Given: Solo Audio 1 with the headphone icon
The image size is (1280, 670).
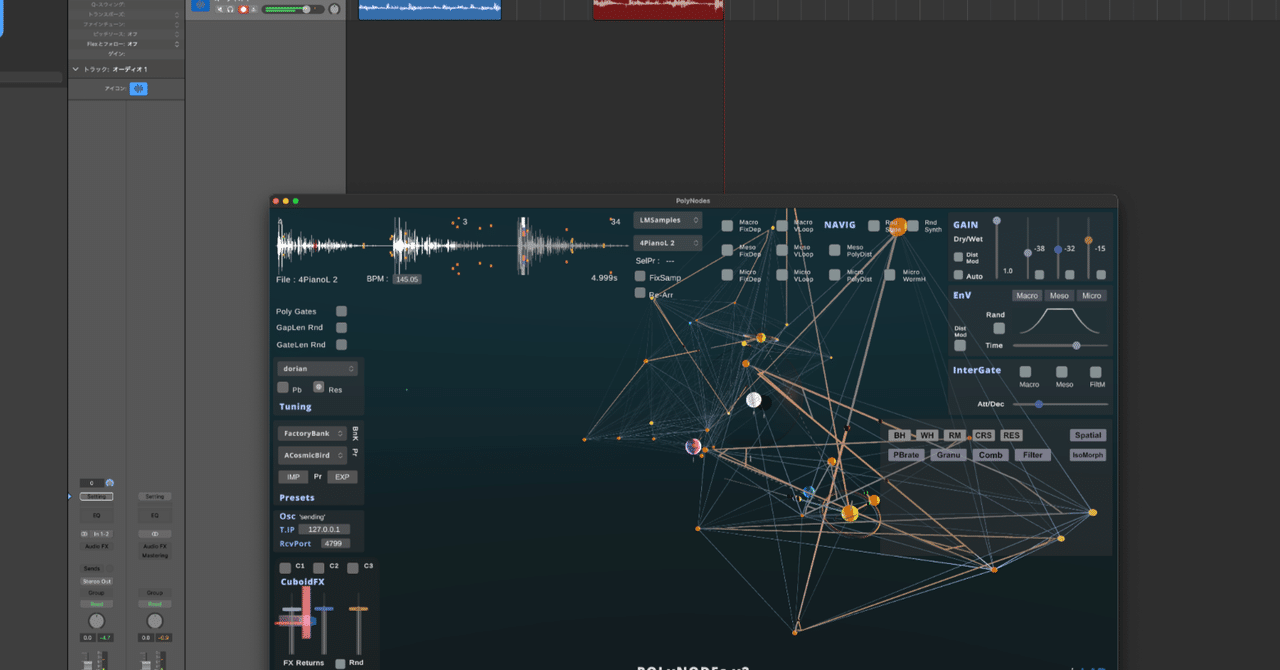Looking at the screenshot, I should tap(230, 9).
